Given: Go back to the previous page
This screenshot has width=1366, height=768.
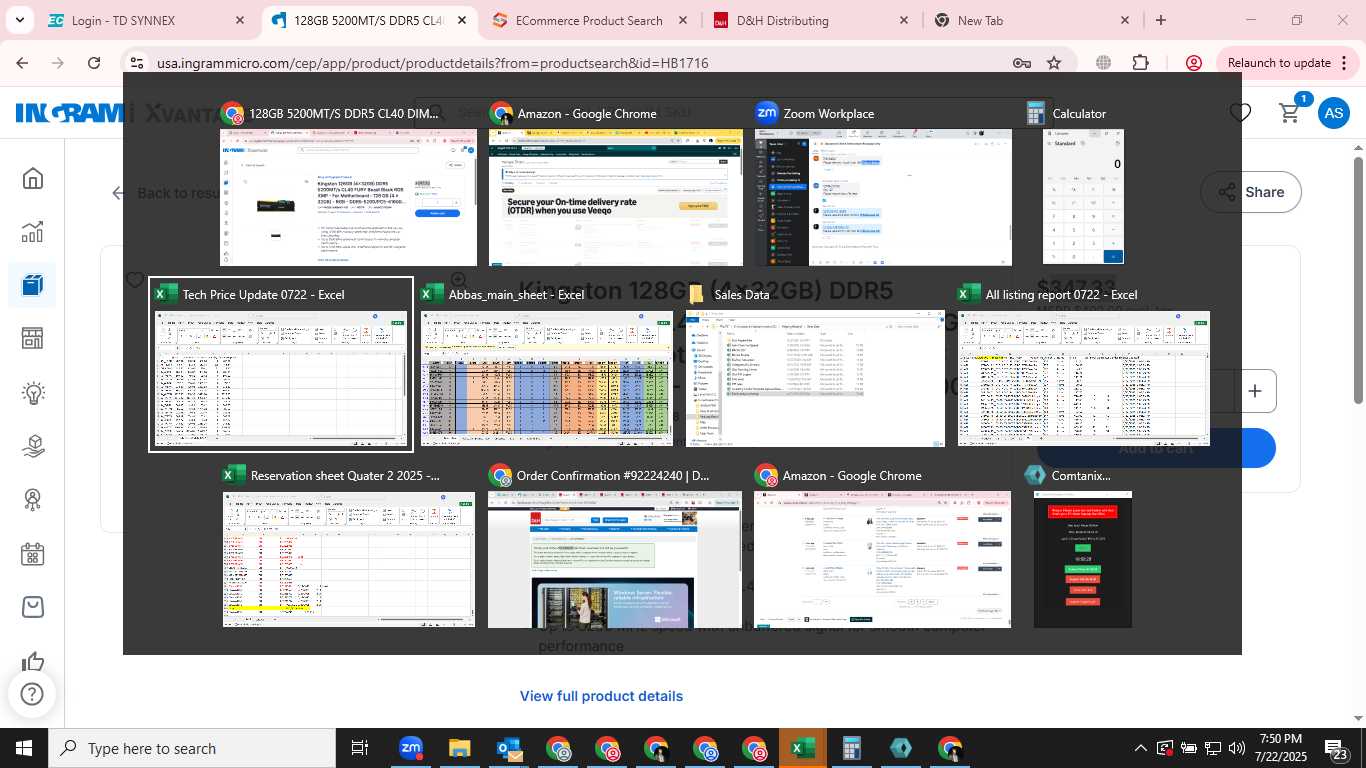Looking at the screenshot, I should (22, 63).
